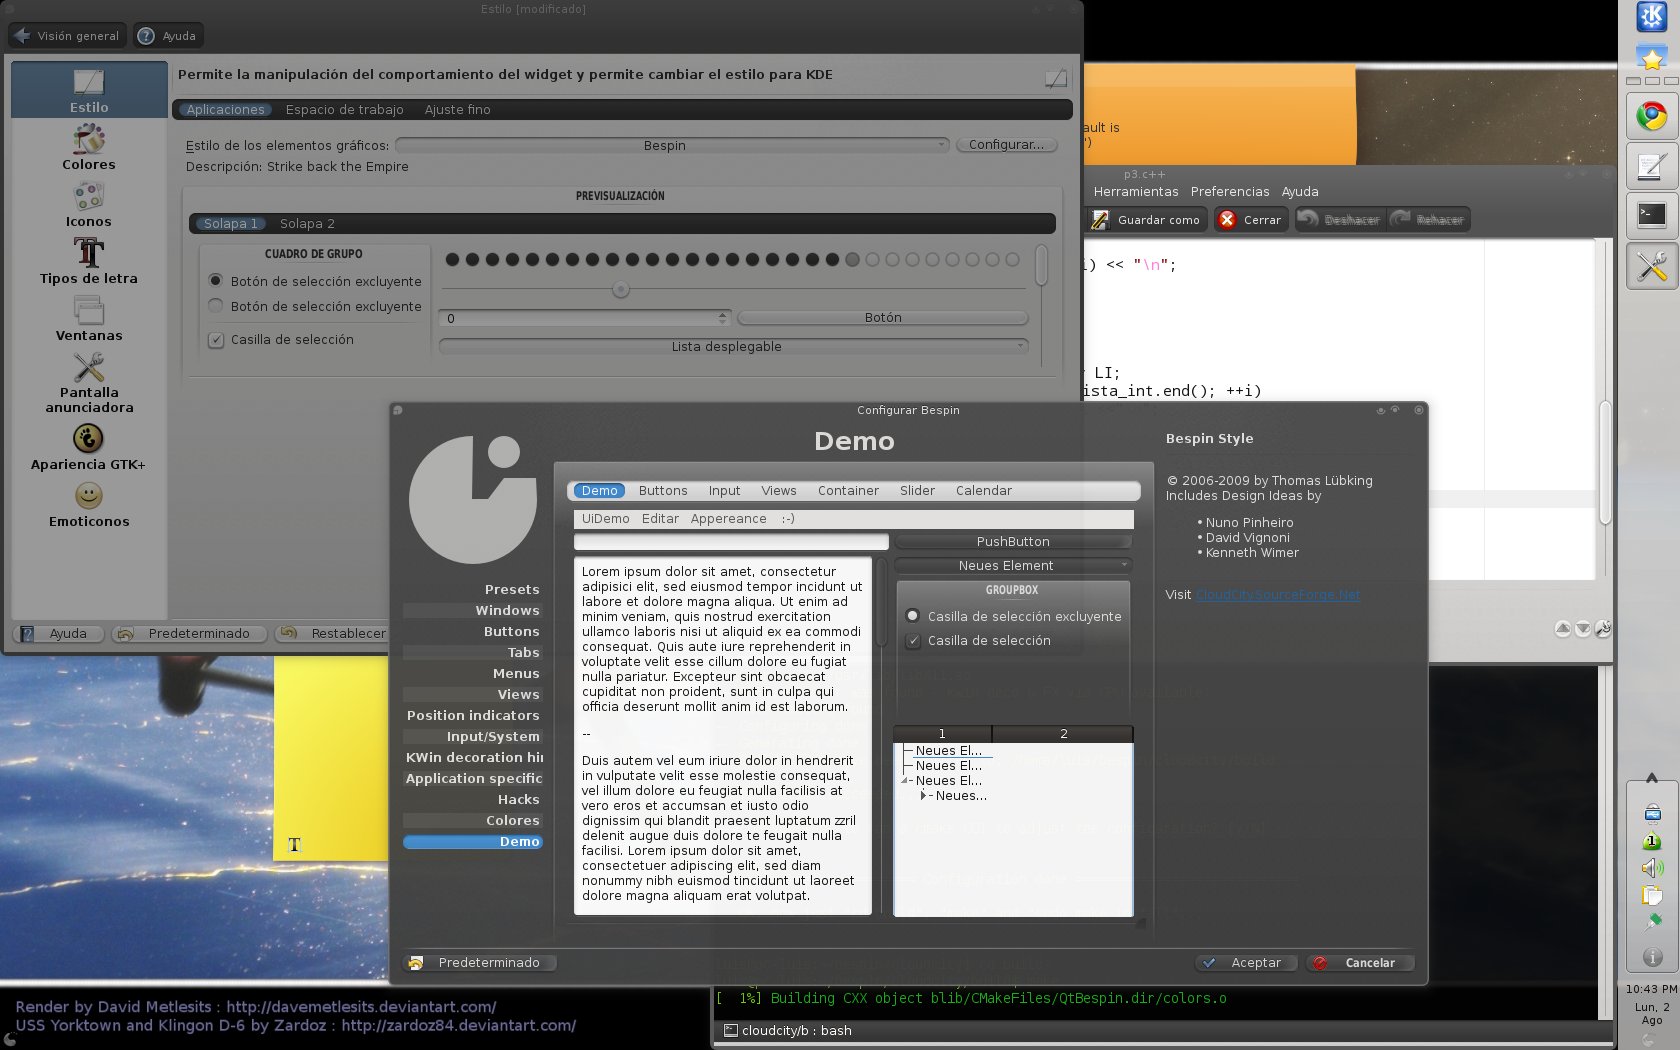Click the demo text input field

(x=731, y=541)
